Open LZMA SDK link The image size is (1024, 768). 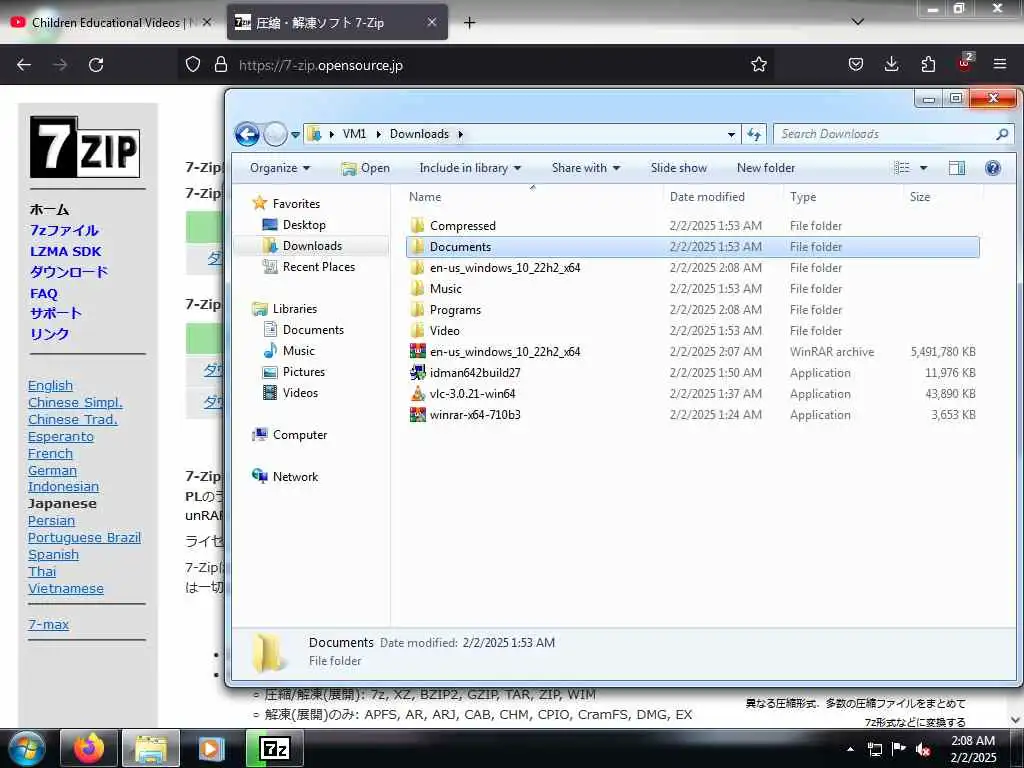[65, 251]
